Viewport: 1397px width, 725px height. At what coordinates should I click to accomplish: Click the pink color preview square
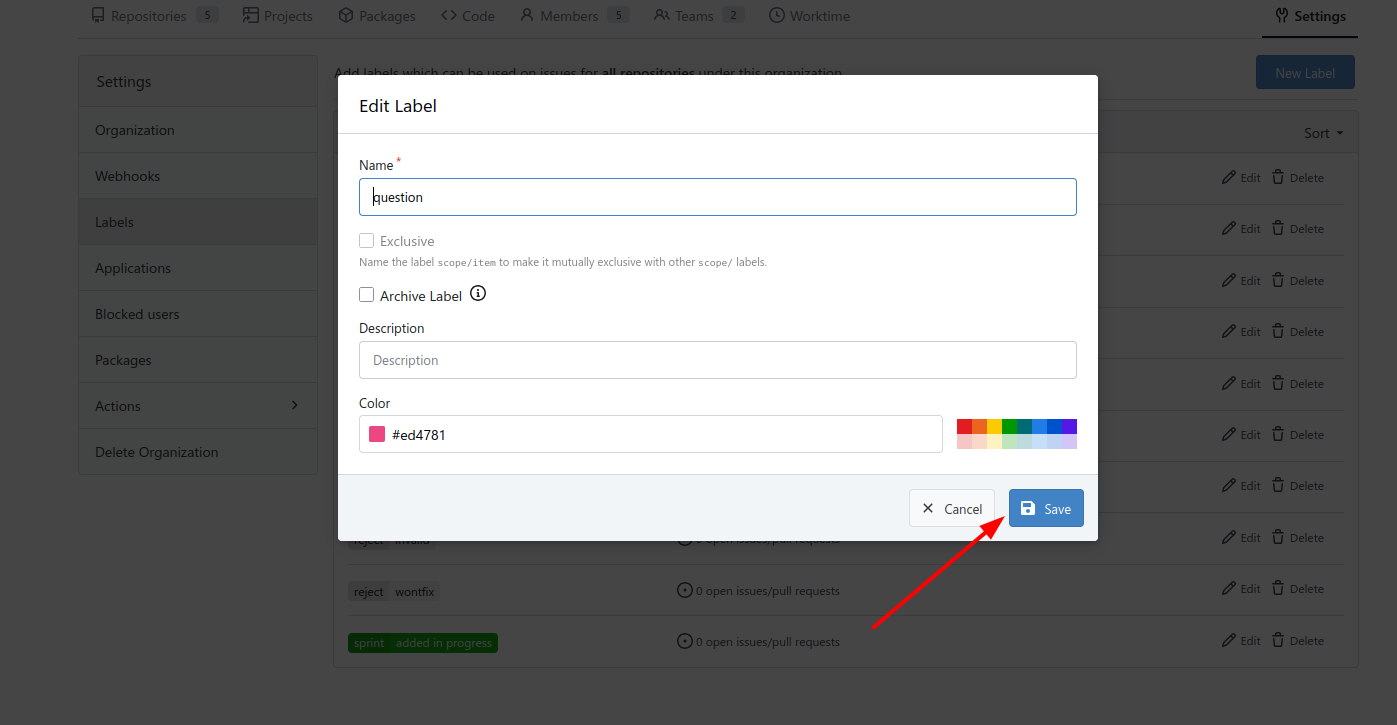click(x=377, y=434)
